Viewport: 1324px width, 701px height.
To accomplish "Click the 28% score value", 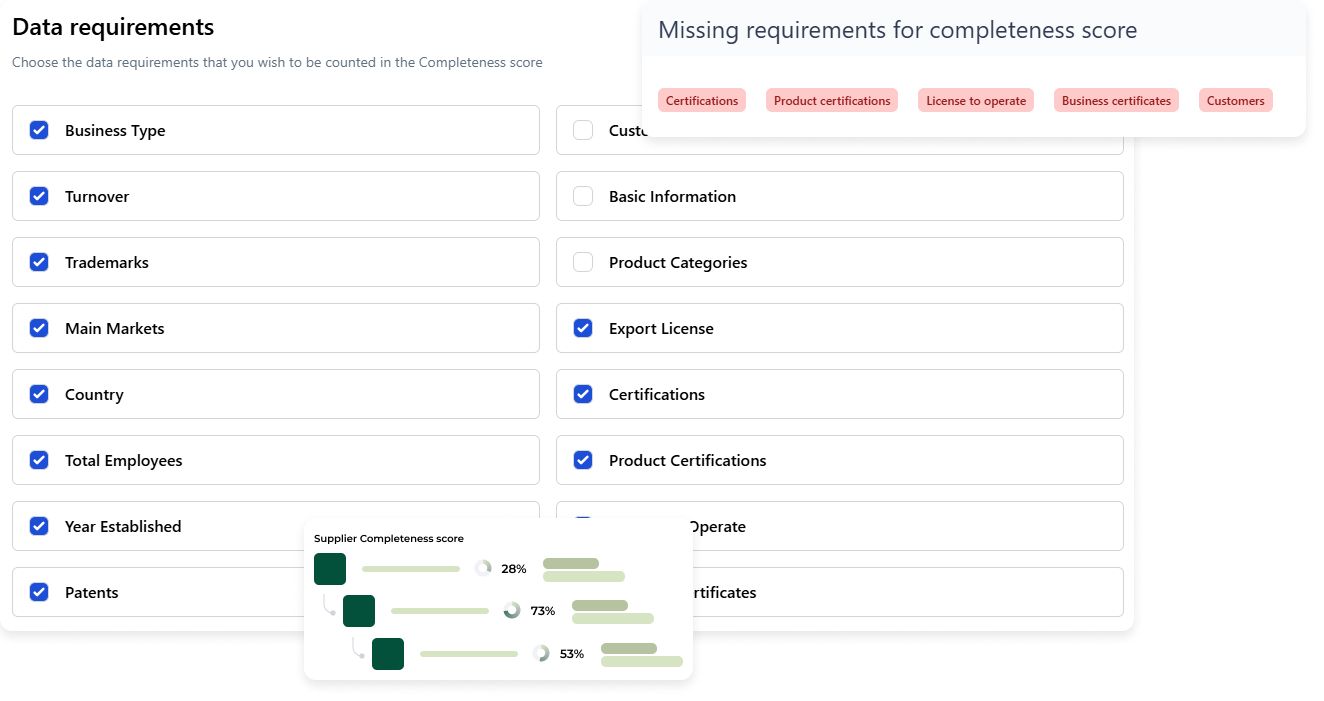I will 514,569.
